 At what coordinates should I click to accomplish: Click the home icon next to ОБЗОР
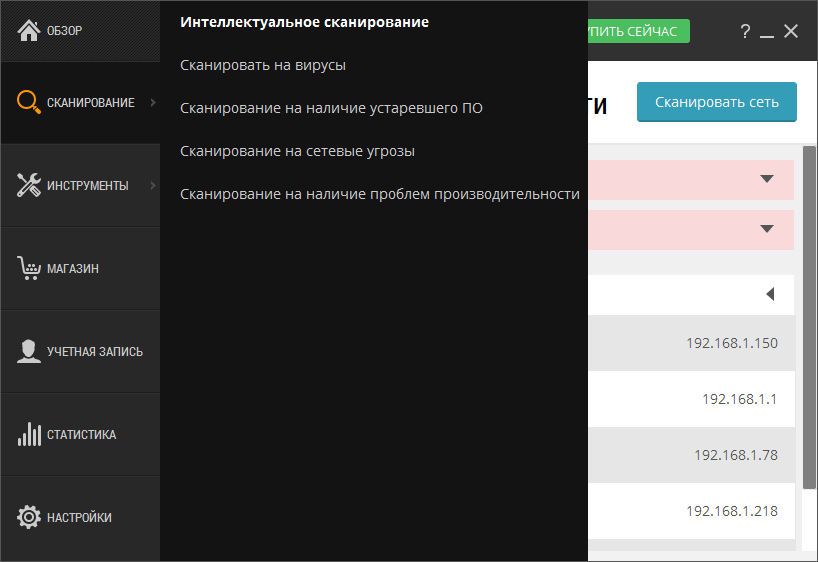point(29,30)
